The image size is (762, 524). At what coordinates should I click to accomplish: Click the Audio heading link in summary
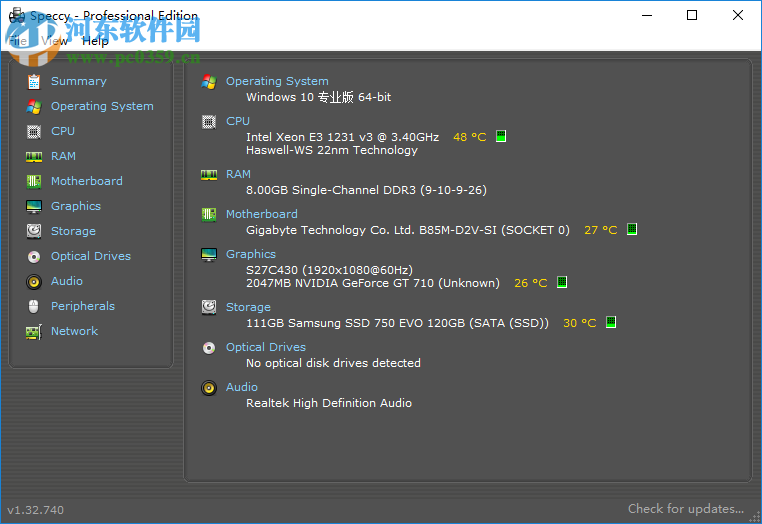pos(242,387)
